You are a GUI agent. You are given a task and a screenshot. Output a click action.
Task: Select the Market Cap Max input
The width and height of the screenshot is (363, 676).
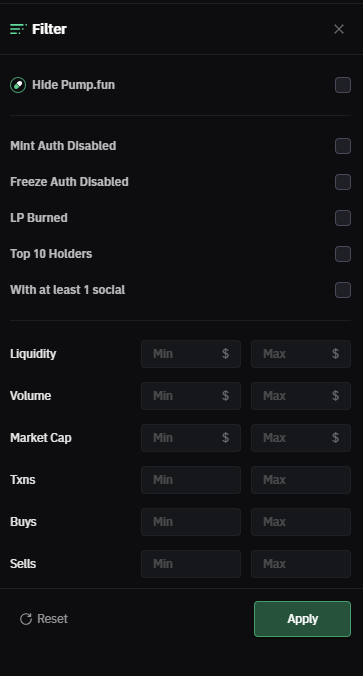click(301, 438)
